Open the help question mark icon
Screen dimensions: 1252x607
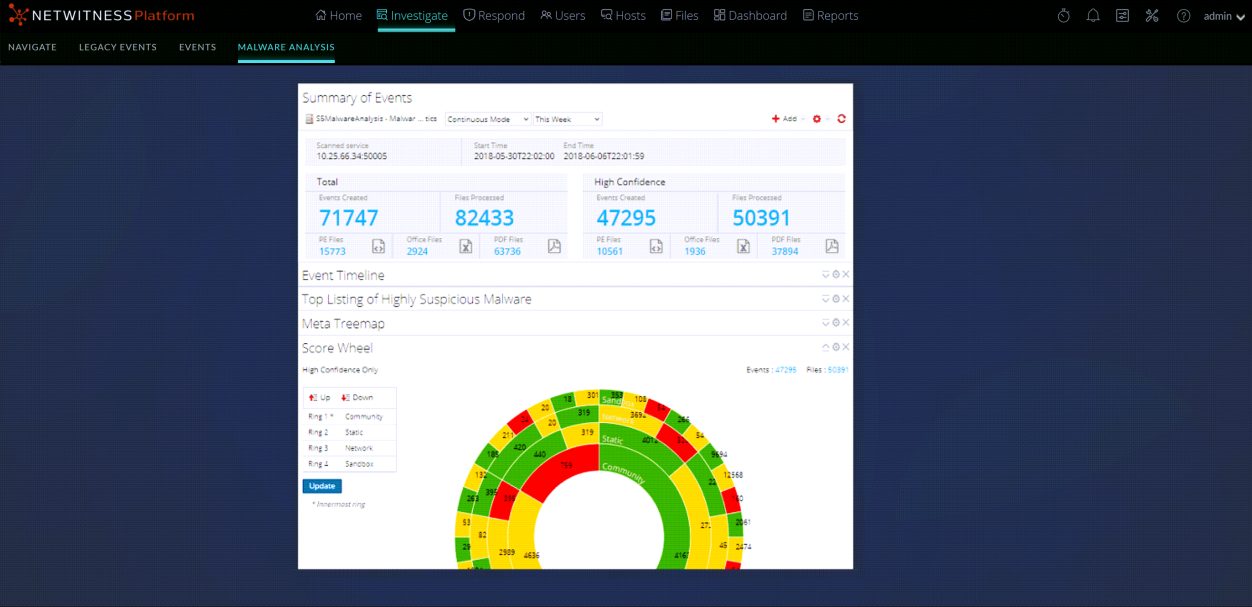1183,16
